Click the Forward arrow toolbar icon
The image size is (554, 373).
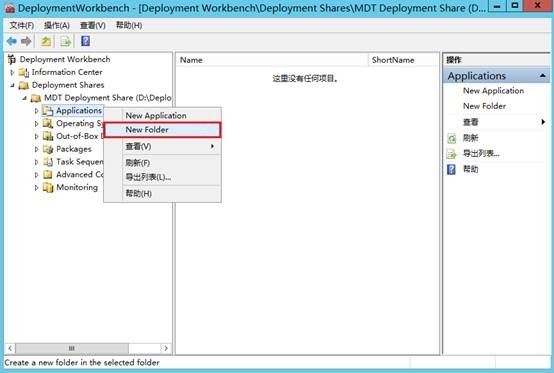26,42
